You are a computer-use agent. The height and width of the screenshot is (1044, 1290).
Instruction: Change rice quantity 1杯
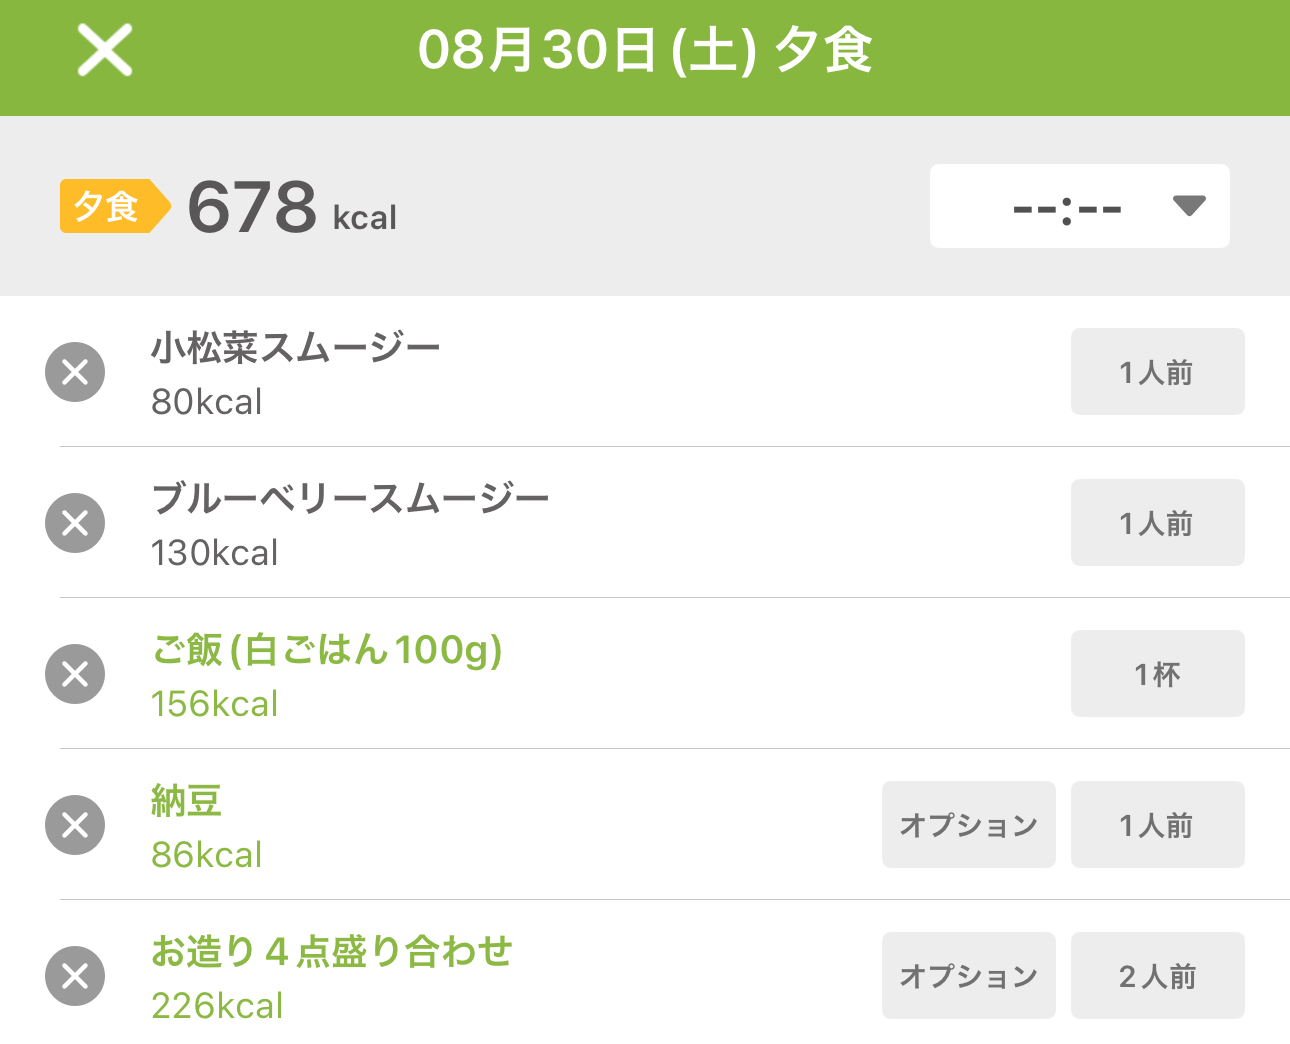[x=1158, y=673]
